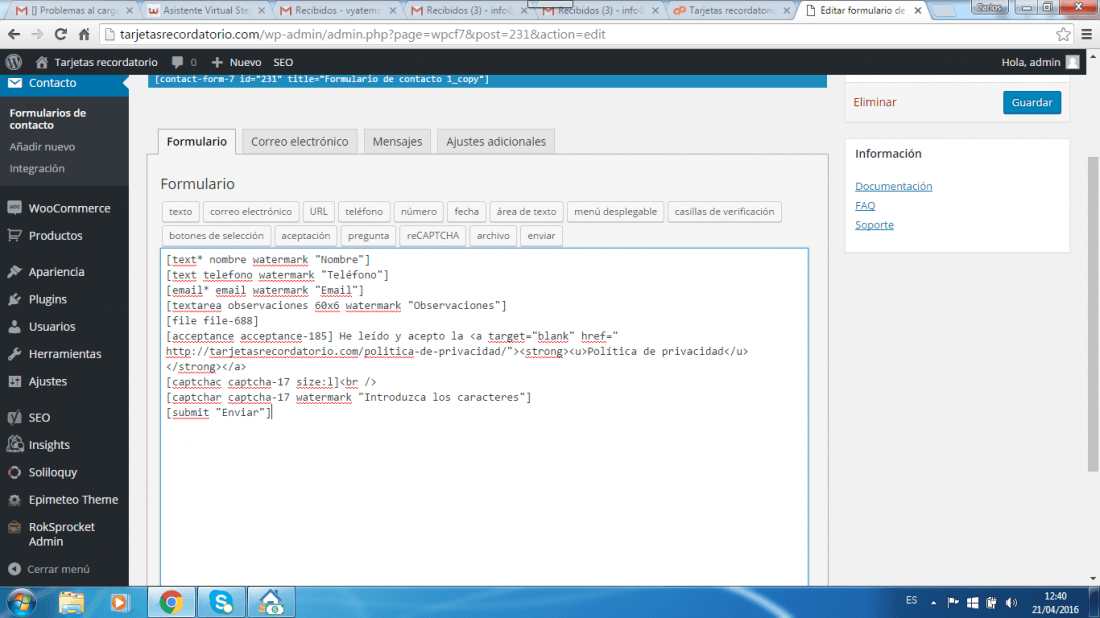
Task: Open Documentación link
Action: [894, 186]
